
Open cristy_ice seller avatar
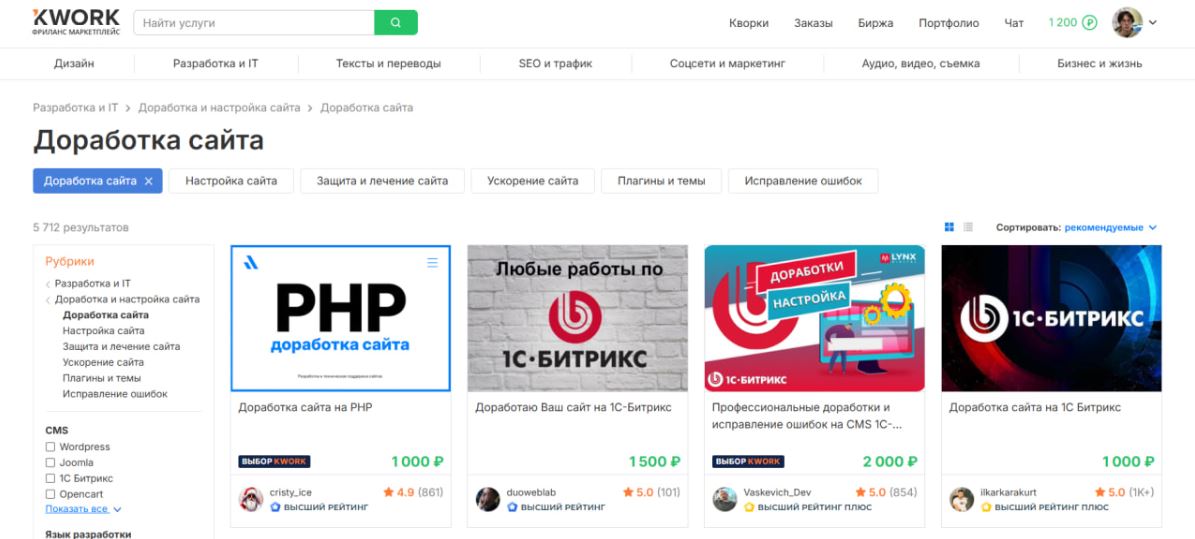click(251, 499)
